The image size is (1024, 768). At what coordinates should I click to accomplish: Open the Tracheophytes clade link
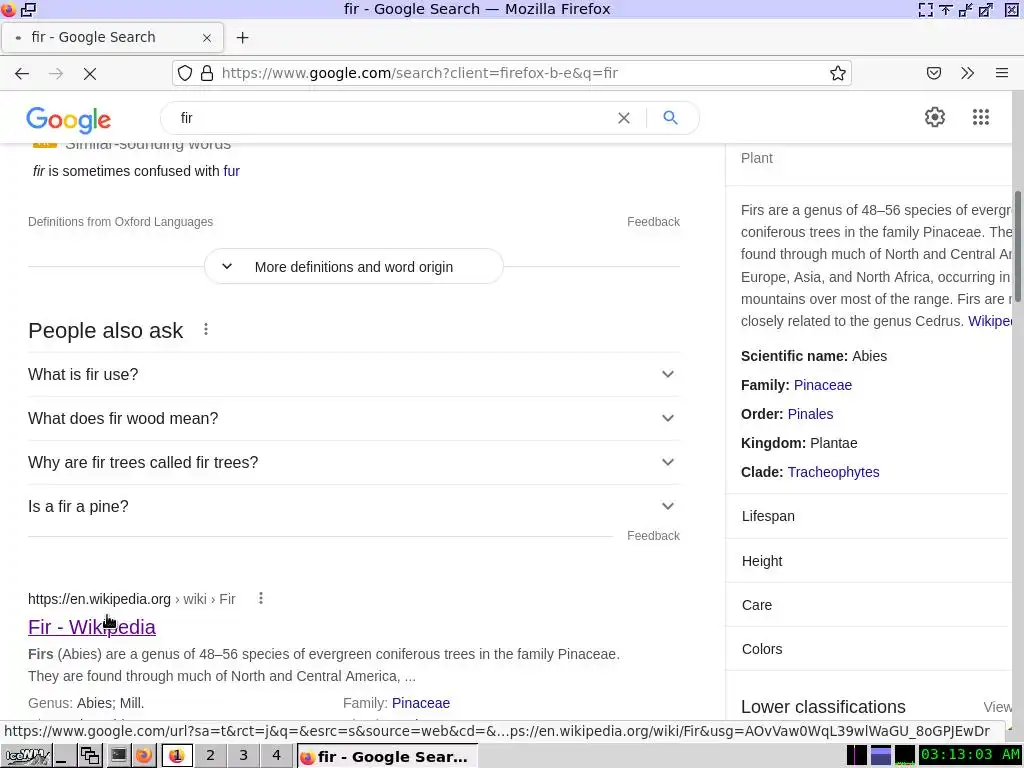tap(833, 472)
